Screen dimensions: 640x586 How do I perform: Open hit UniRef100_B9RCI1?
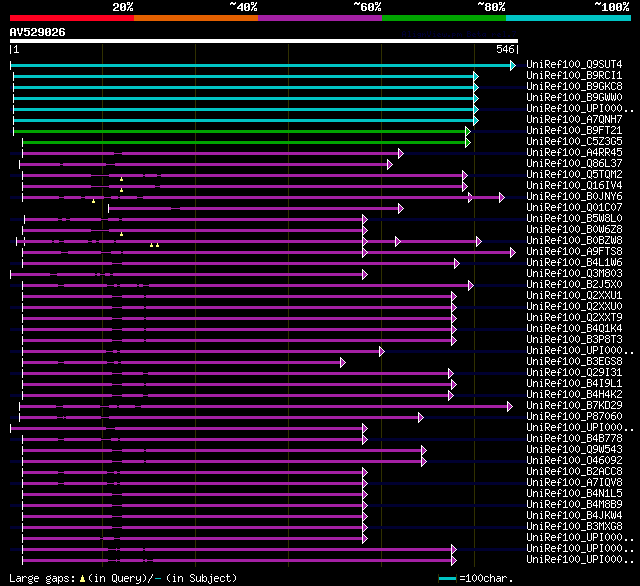pyautogui.click(x=574, y=75)
